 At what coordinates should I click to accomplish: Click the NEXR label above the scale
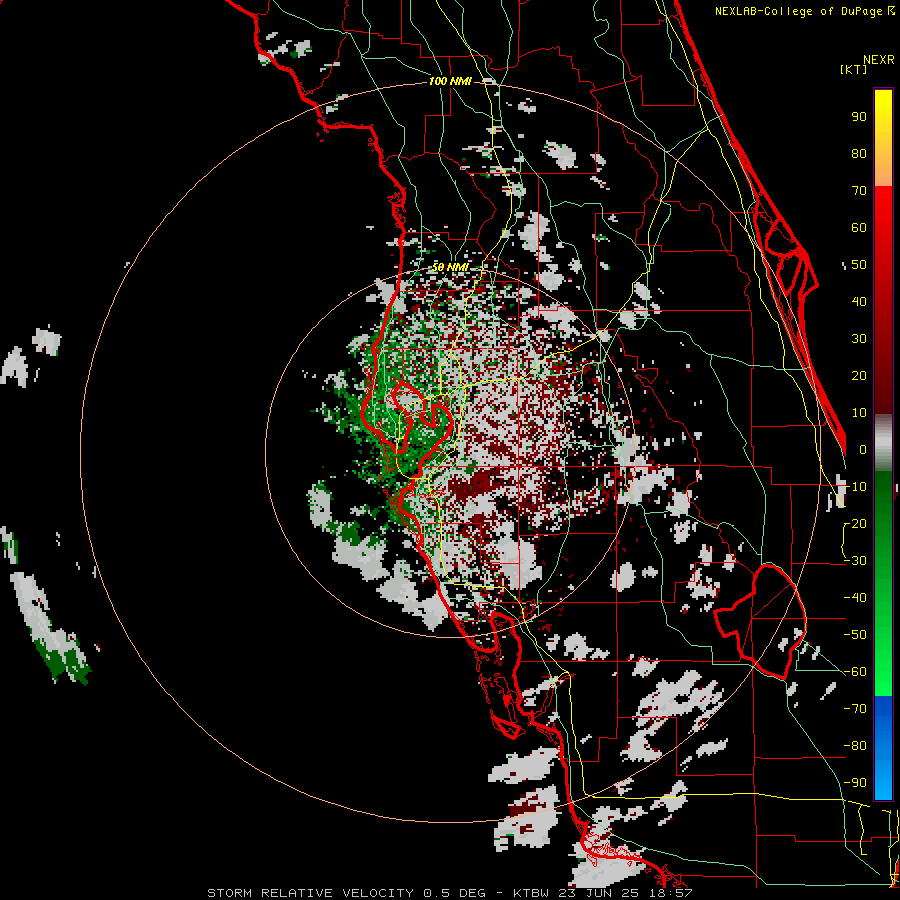(x=879, y=60)
